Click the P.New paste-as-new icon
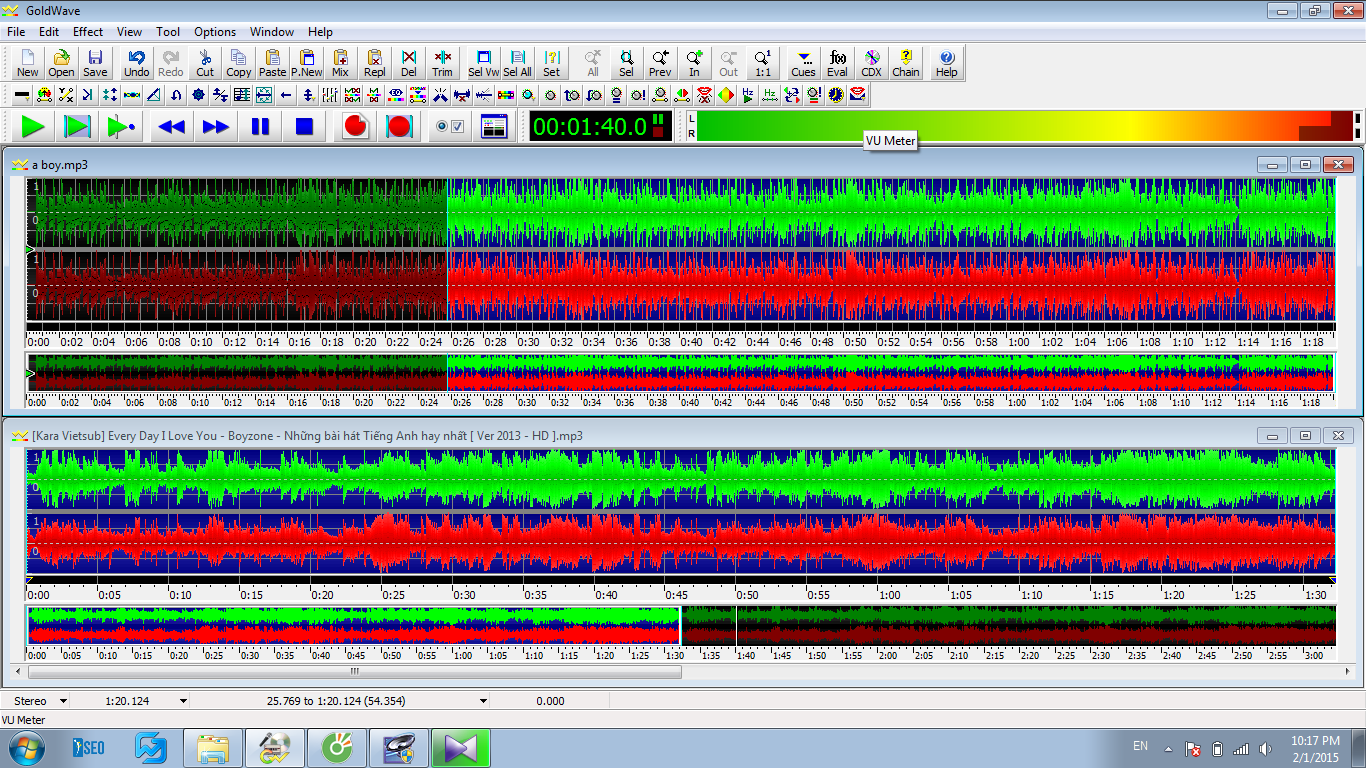Viewport: 1366px width, 768px height. pos(307,63)
